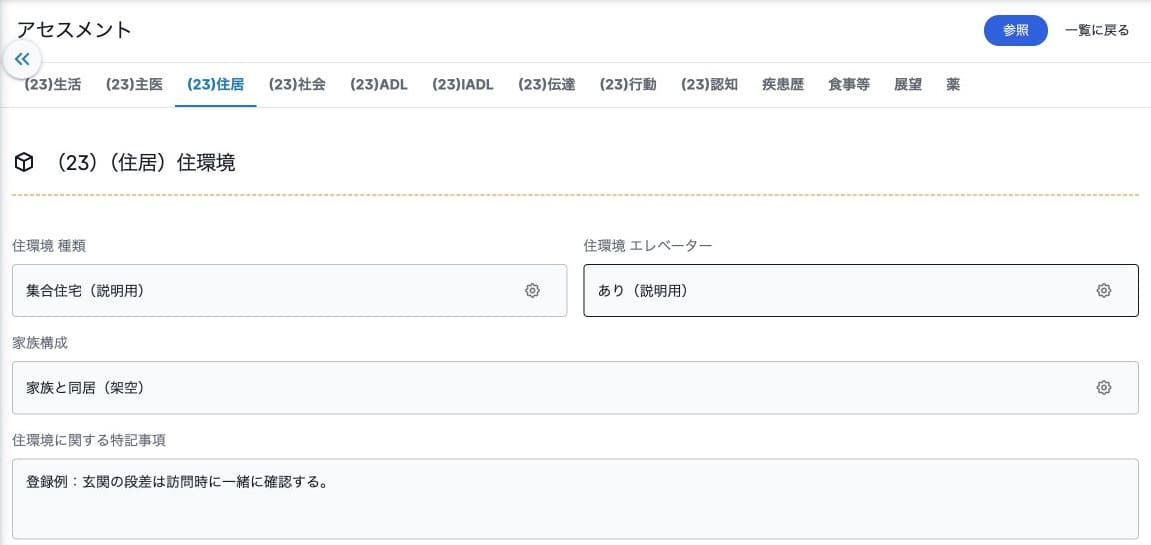Click the アセスメント page title

74,30
